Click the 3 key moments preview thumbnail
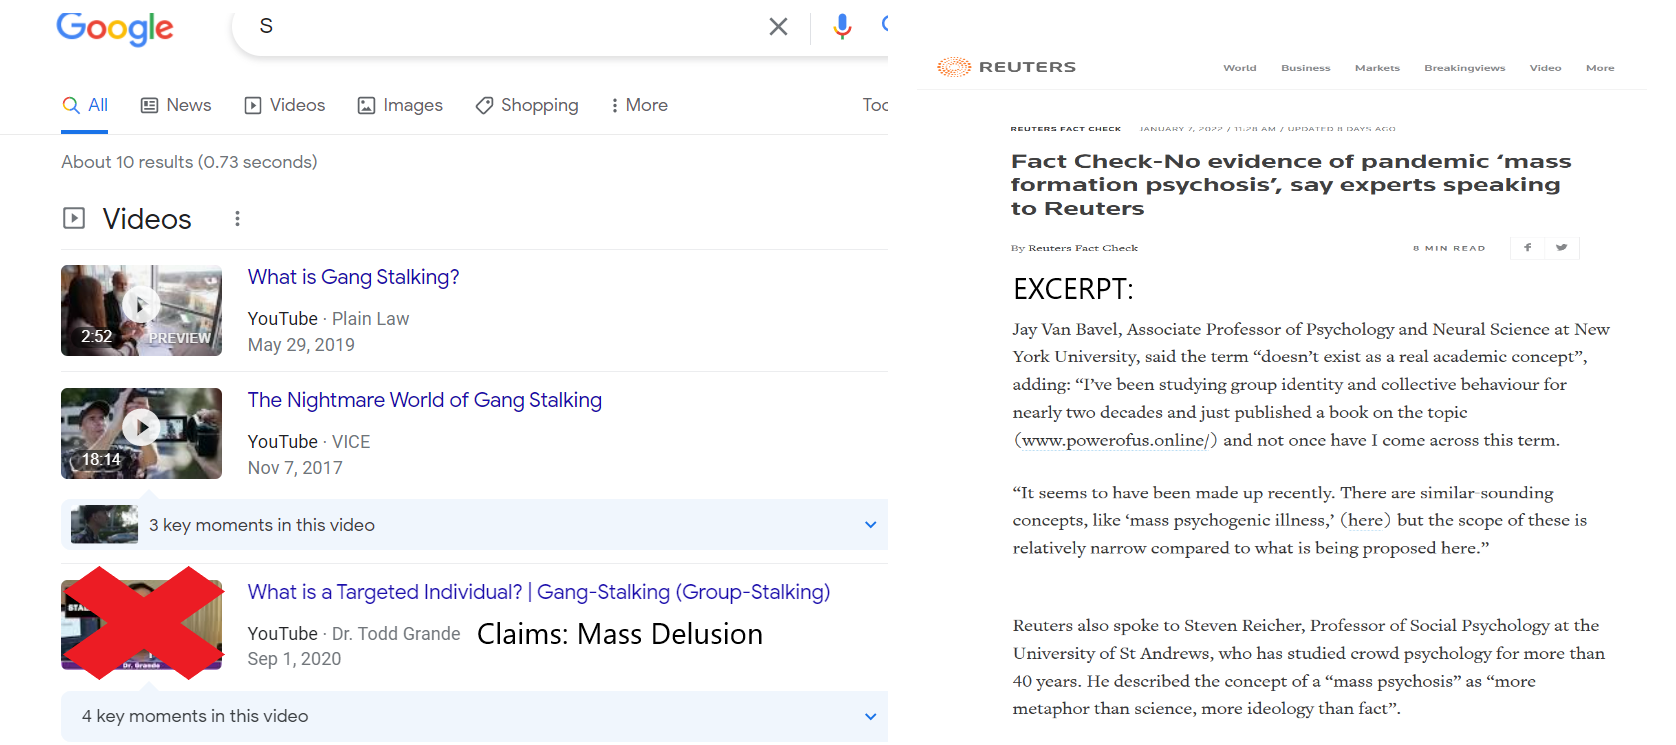This screenshot has height=745, width=1676. 104,524
